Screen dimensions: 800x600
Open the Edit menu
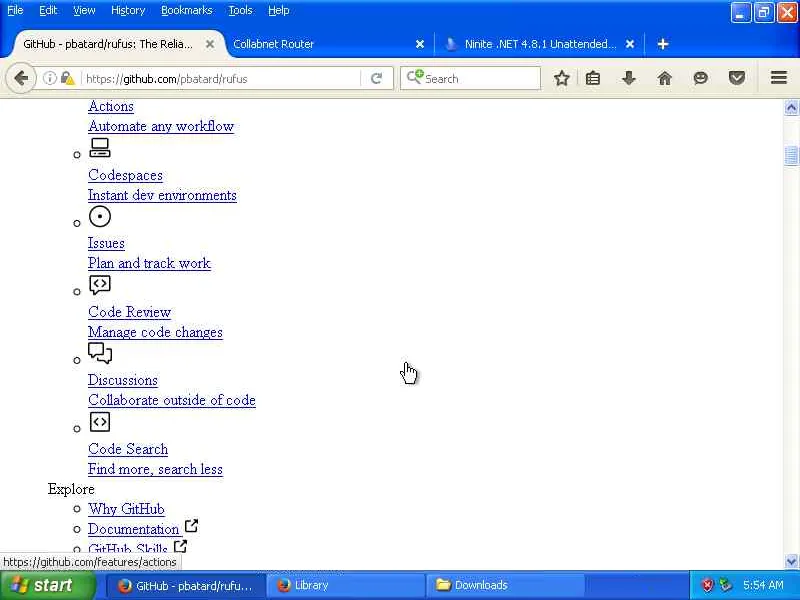(x=48, y=10)
